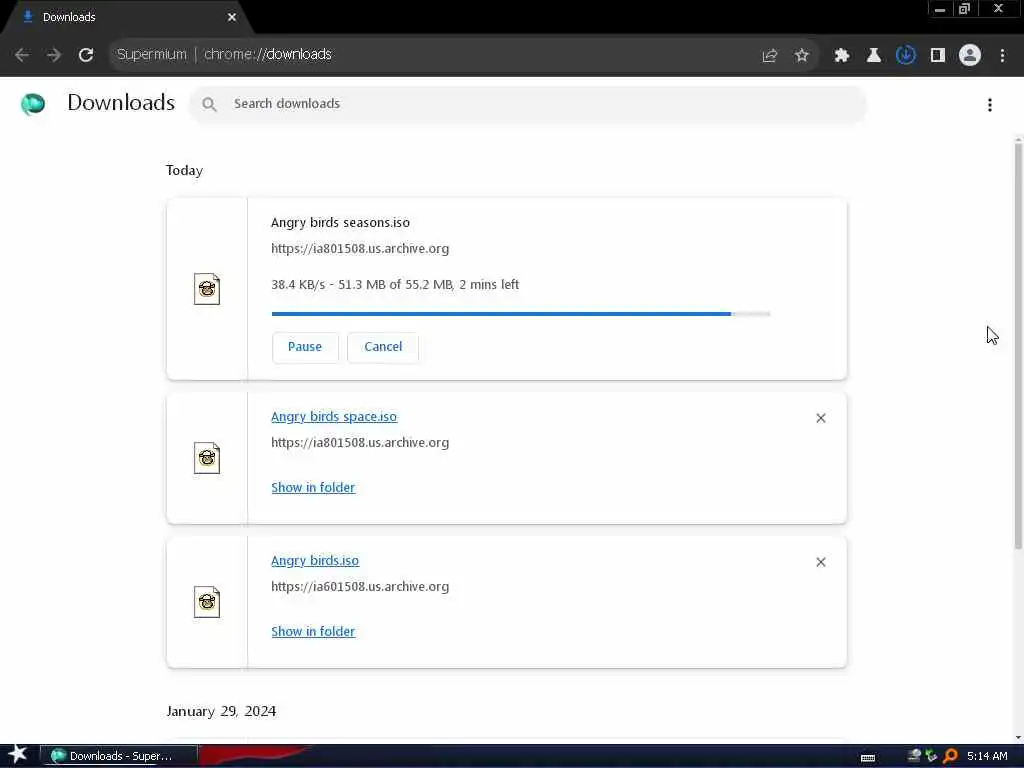Click the Angry birds.iso file icon

(x=207, y=602)
